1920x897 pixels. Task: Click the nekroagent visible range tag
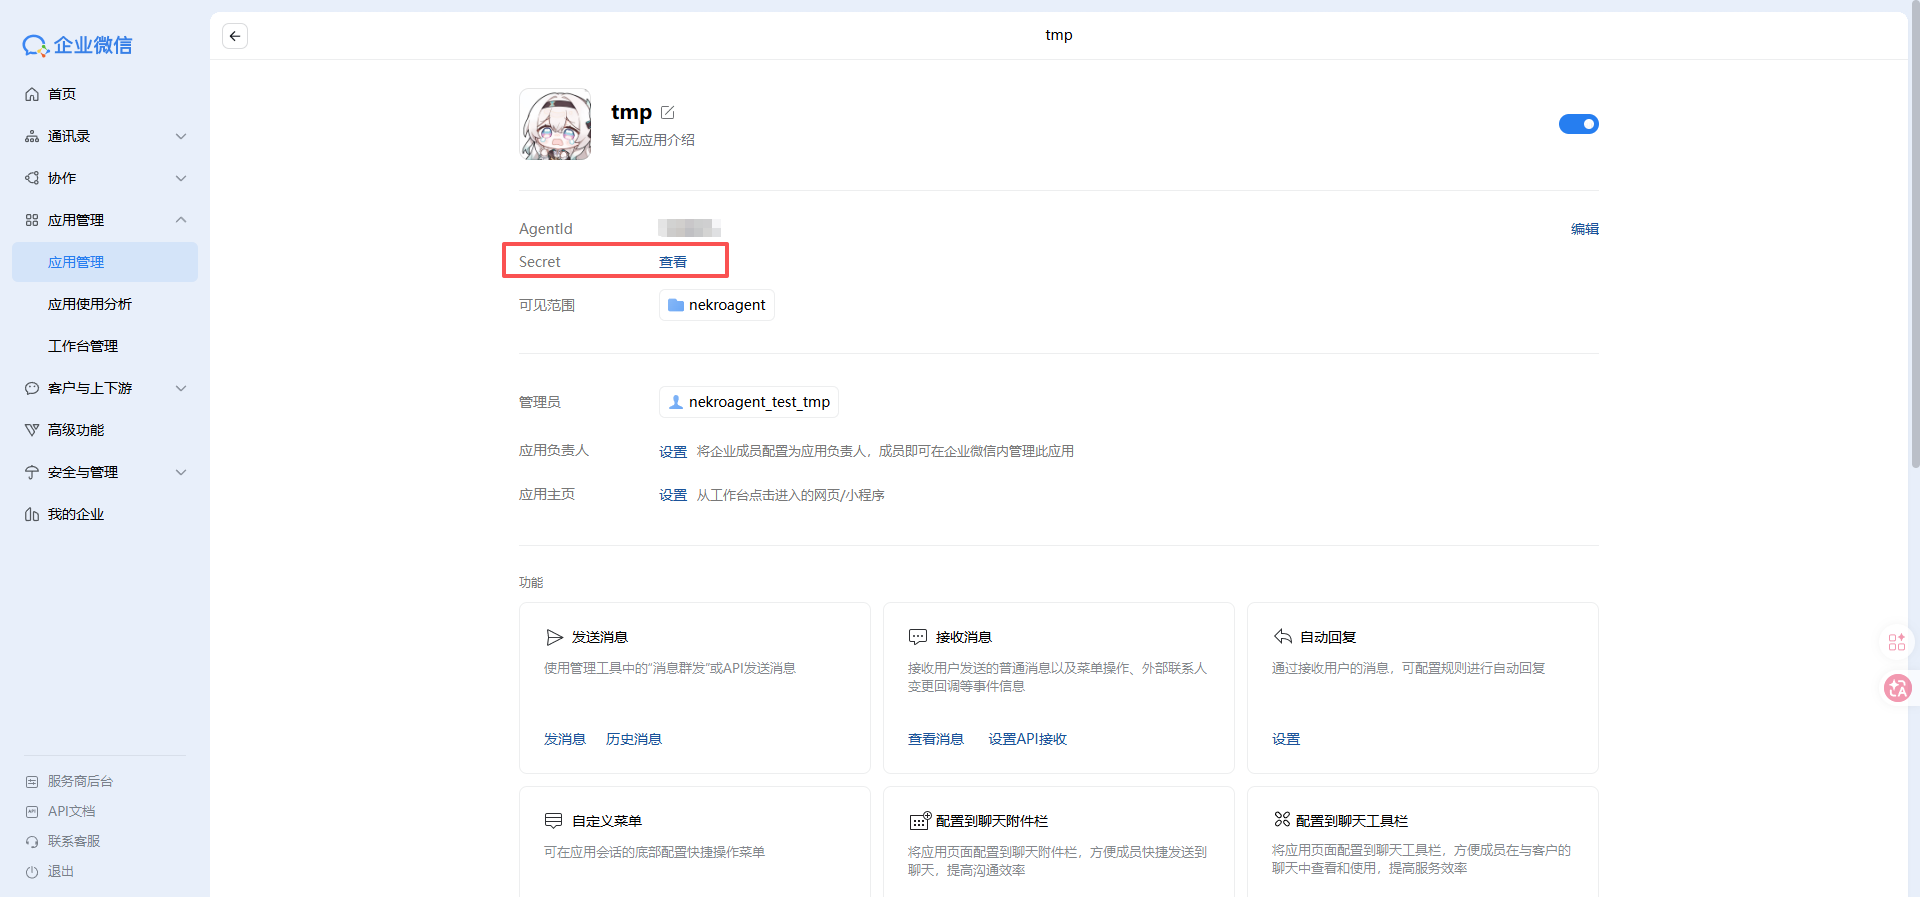tap(717, 305)
